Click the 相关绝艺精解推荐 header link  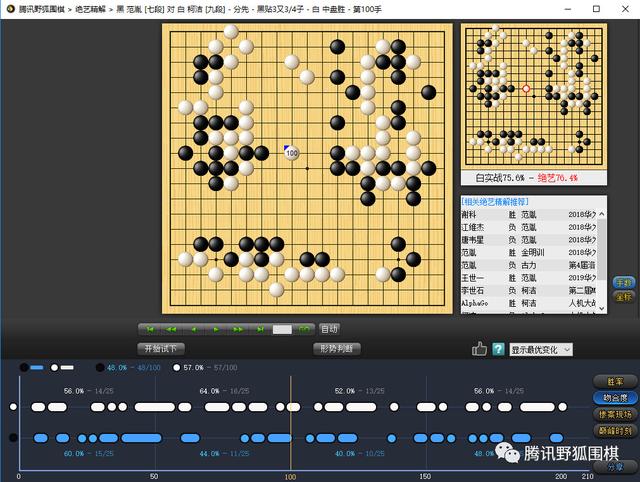click(x=495, y=202)
